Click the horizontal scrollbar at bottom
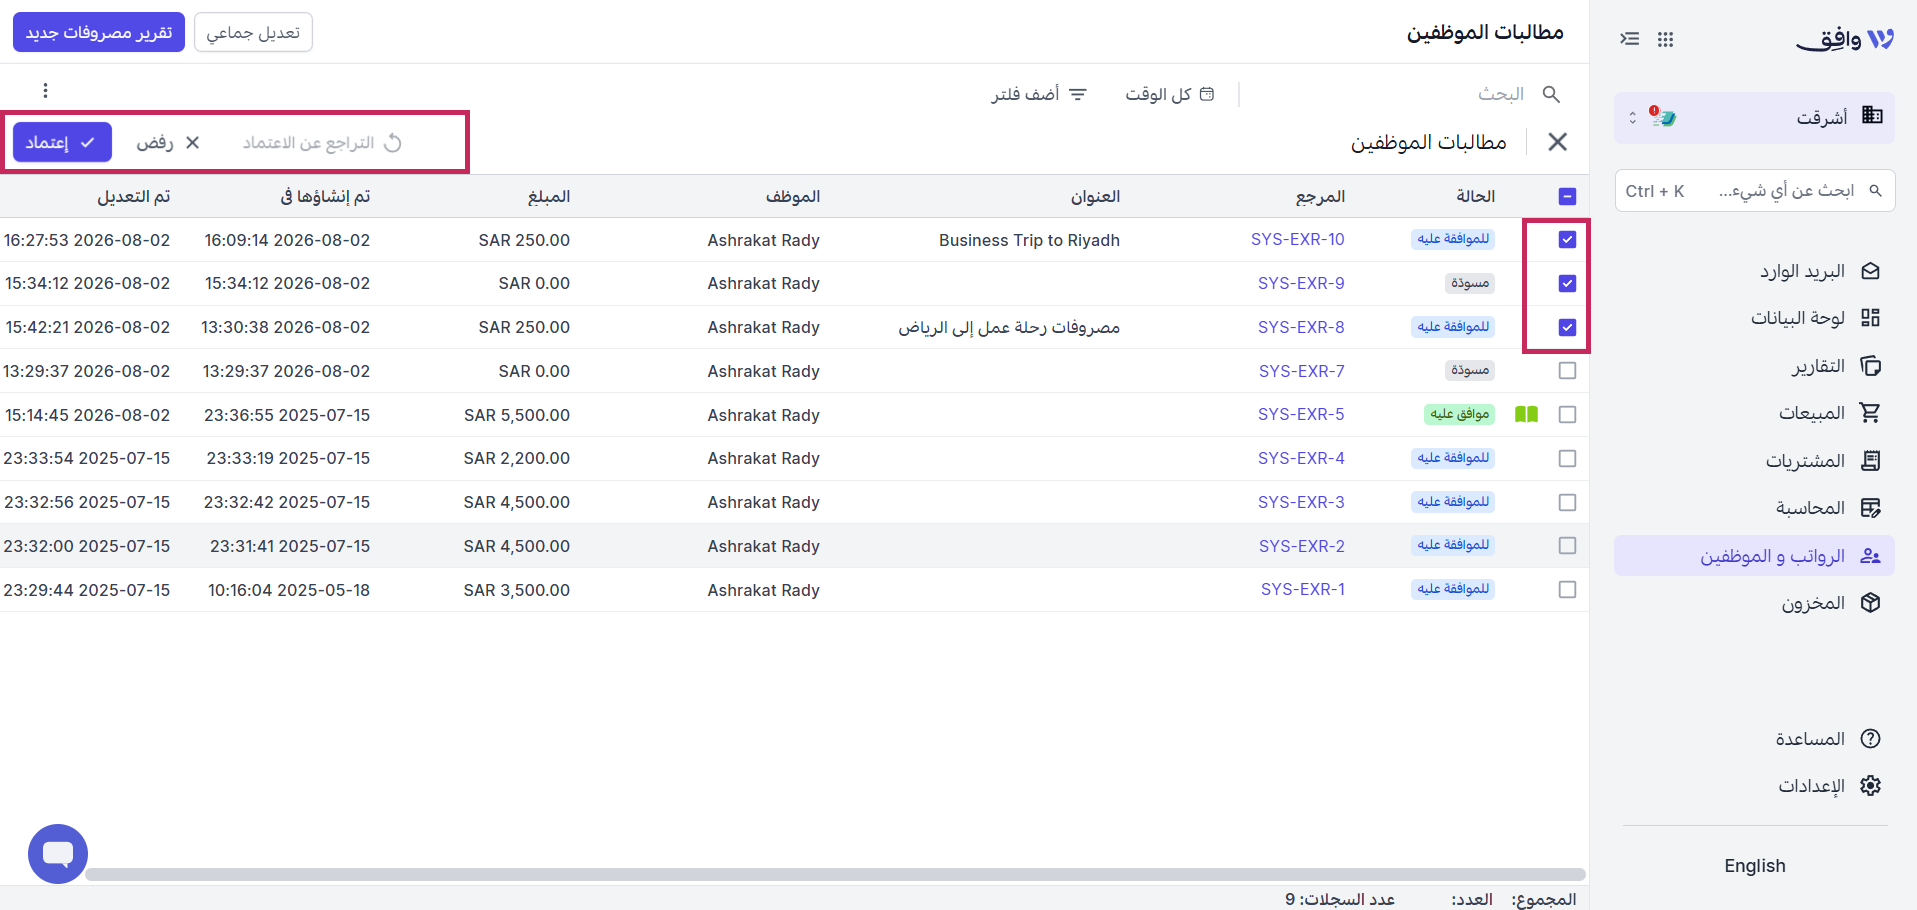 click(835, 874)
